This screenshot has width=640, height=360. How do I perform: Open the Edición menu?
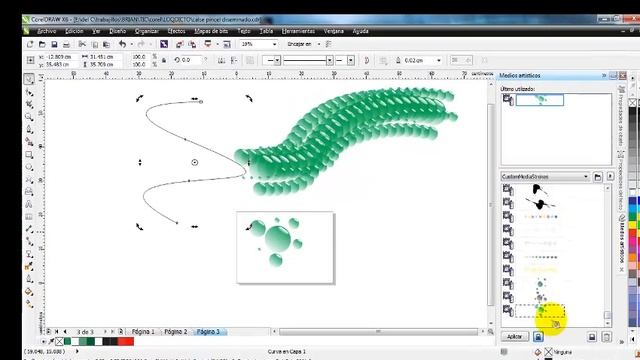coord(74,31)
